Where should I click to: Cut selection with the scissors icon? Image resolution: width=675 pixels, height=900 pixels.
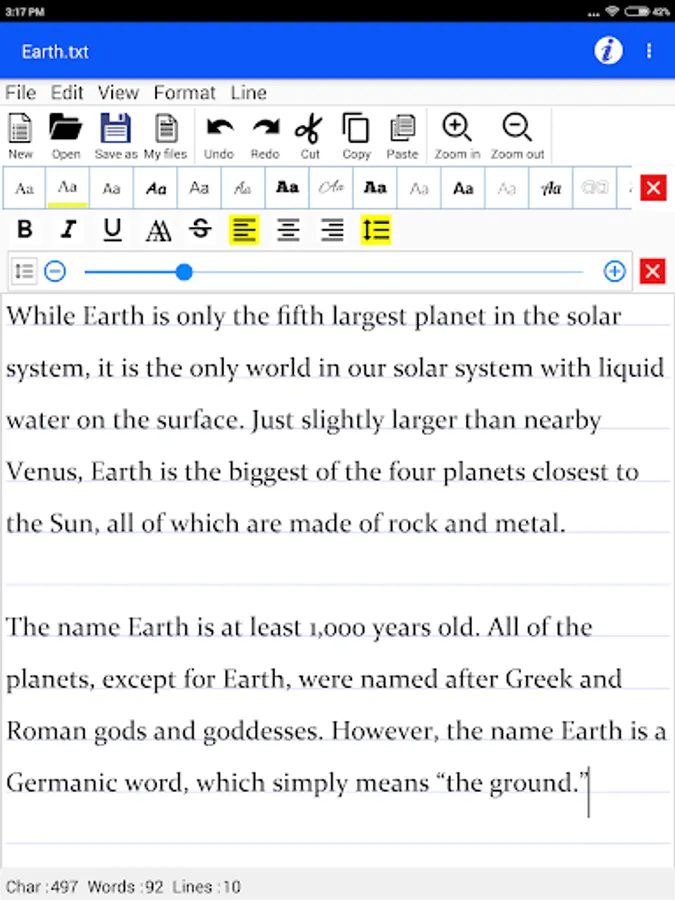[x=309, y=136]
